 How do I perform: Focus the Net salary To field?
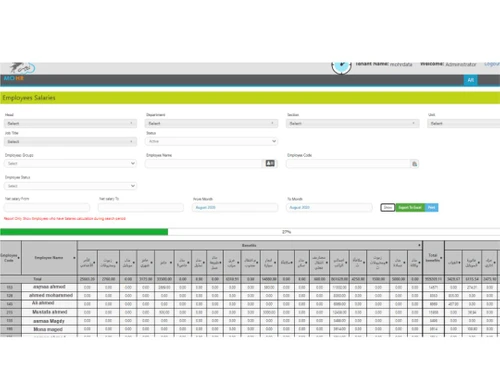coord(141,207)
